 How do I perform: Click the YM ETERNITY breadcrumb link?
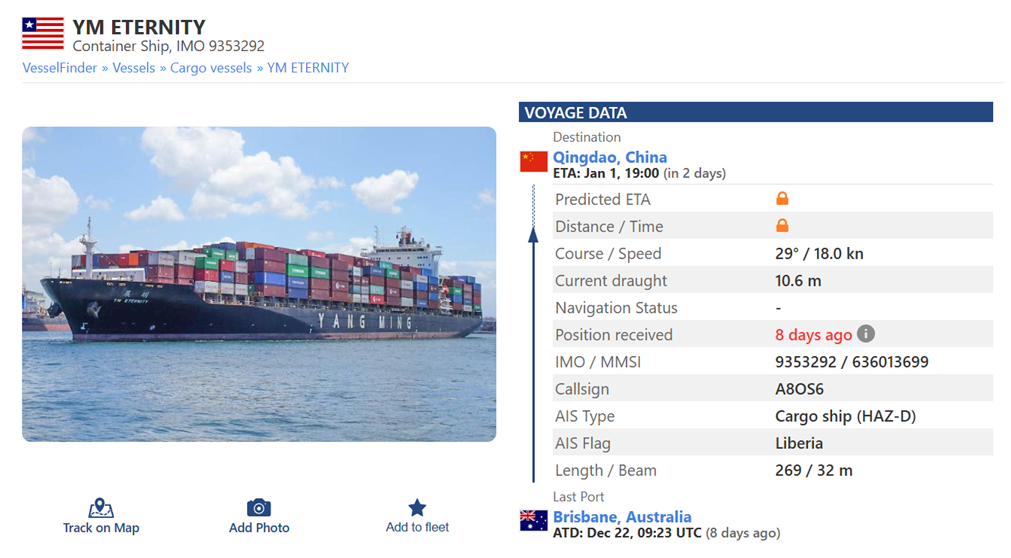(308, 68)
